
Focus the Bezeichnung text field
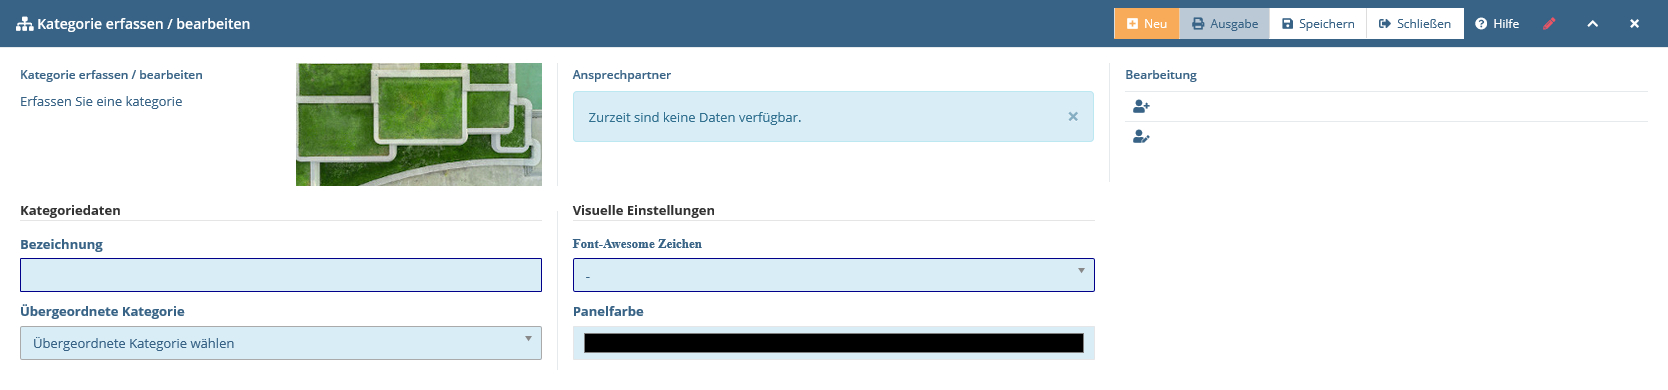pyautogui.click(x=281, y=275)
